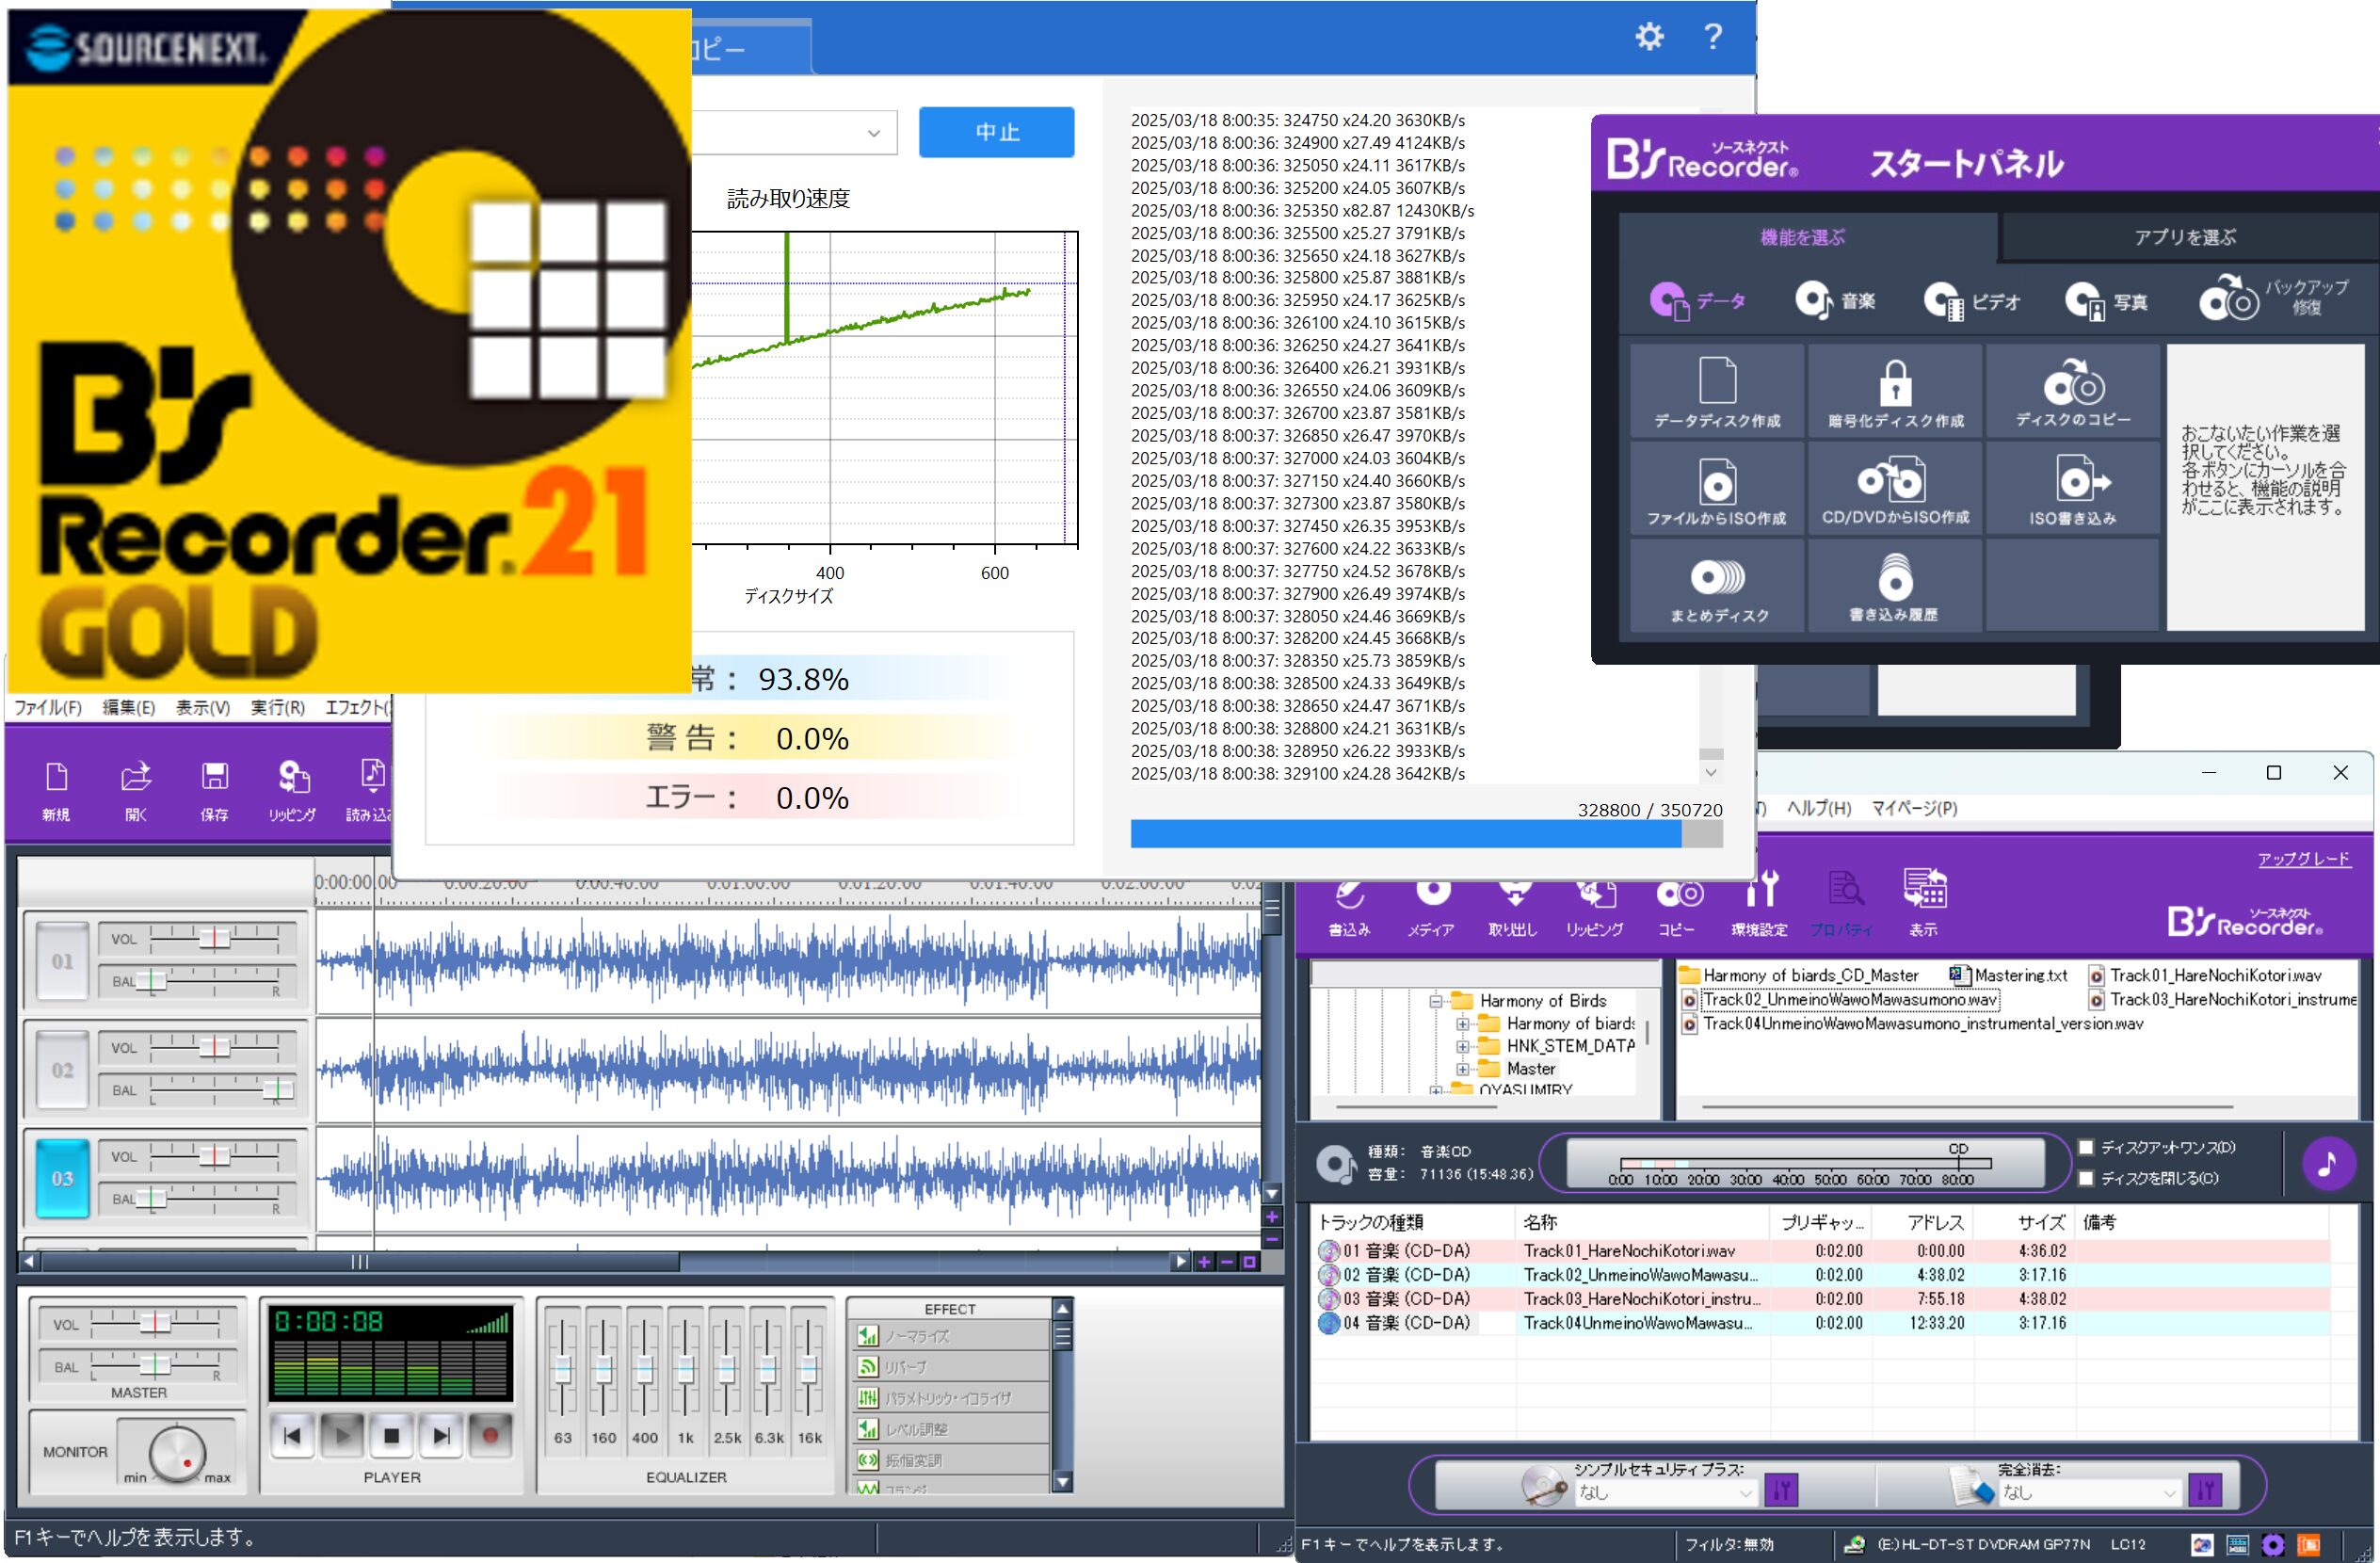Click Write History (書き込み履歴) tile
Screen dimensions: 2380x1563
pyautogui.click(x=1895, y=586)
